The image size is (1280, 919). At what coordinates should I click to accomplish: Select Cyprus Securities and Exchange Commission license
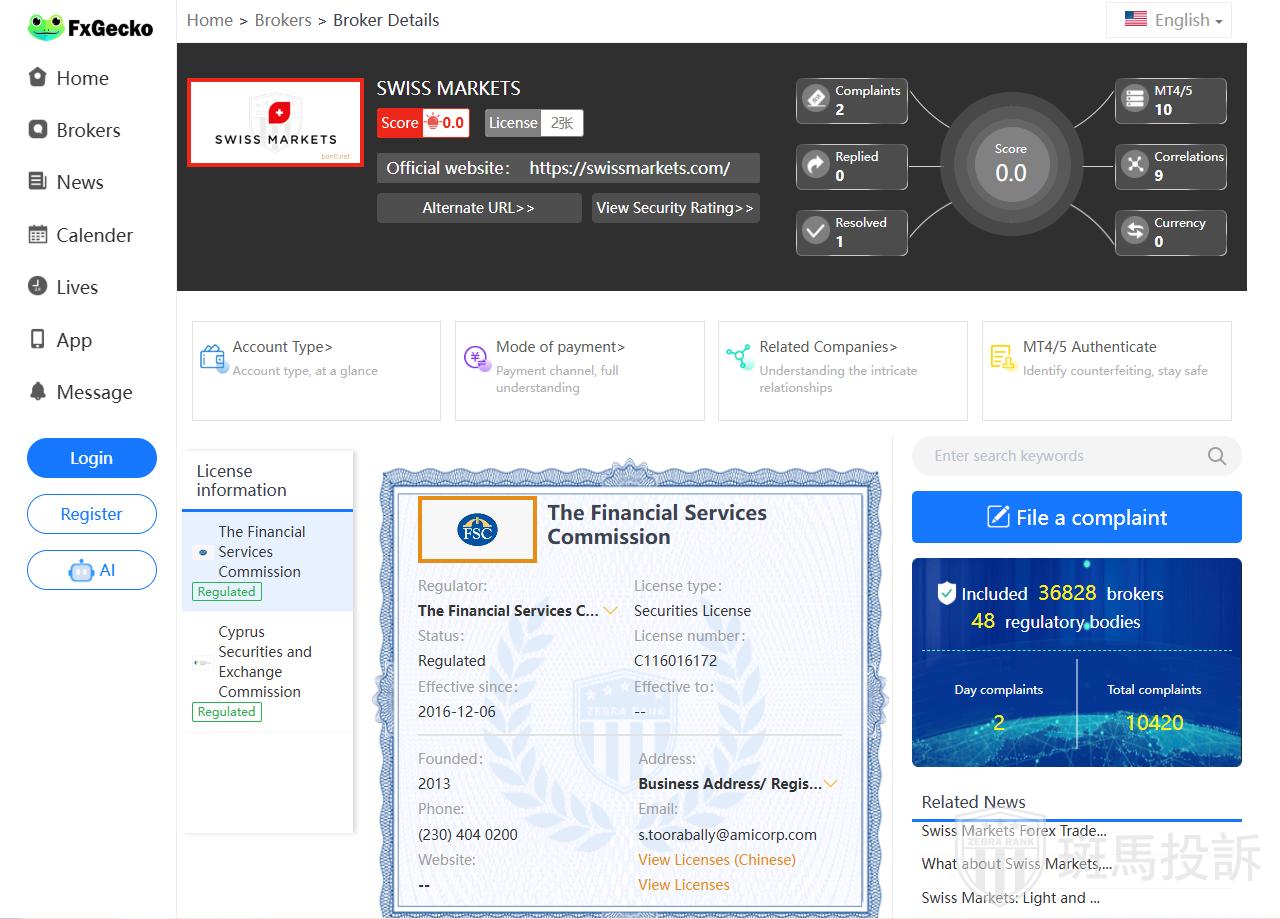pos(265,662)
